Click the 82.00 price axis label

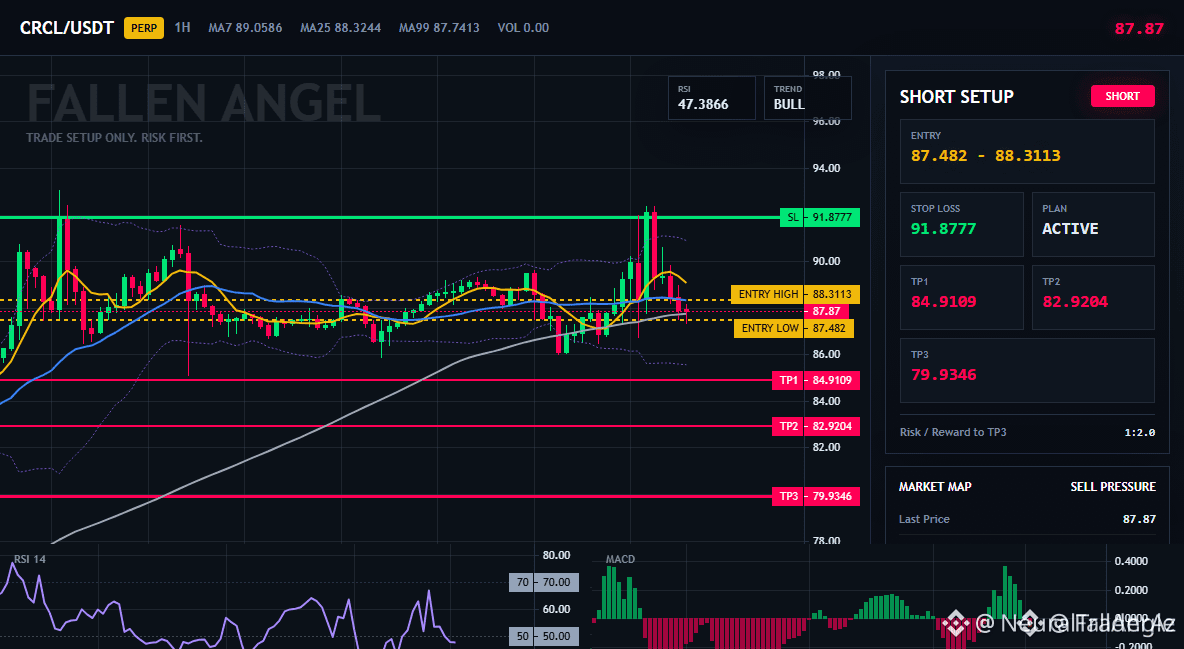click(826, 447)
